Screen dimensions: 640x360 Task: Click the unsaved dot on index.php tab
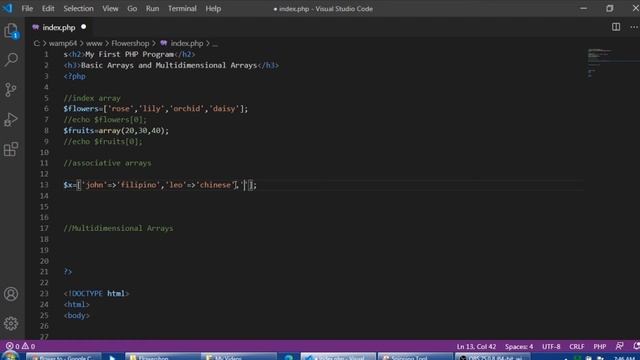[84, 27]
